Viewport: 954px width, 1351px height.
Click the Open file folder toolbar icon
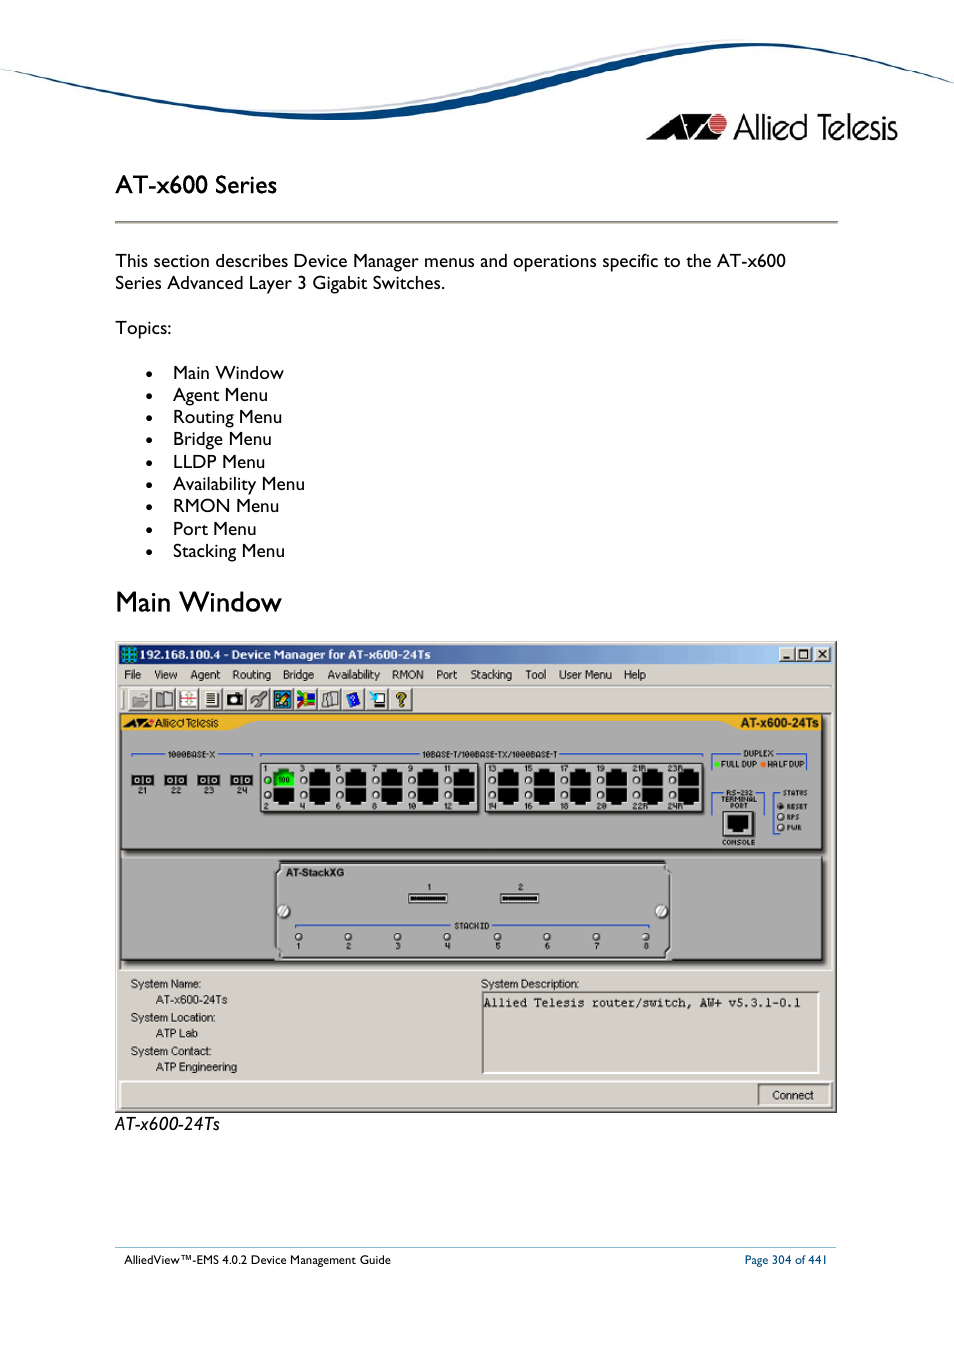point(140,700)
